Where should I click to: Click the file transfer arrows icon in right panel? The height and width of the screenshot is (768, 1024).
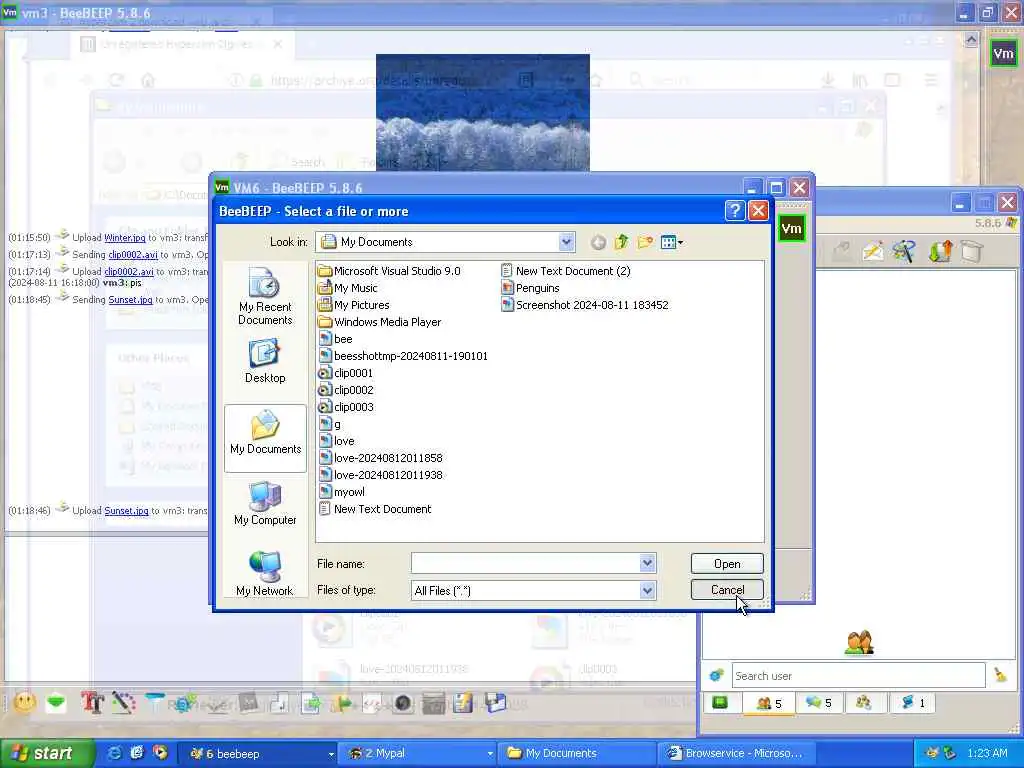point(940,251)
